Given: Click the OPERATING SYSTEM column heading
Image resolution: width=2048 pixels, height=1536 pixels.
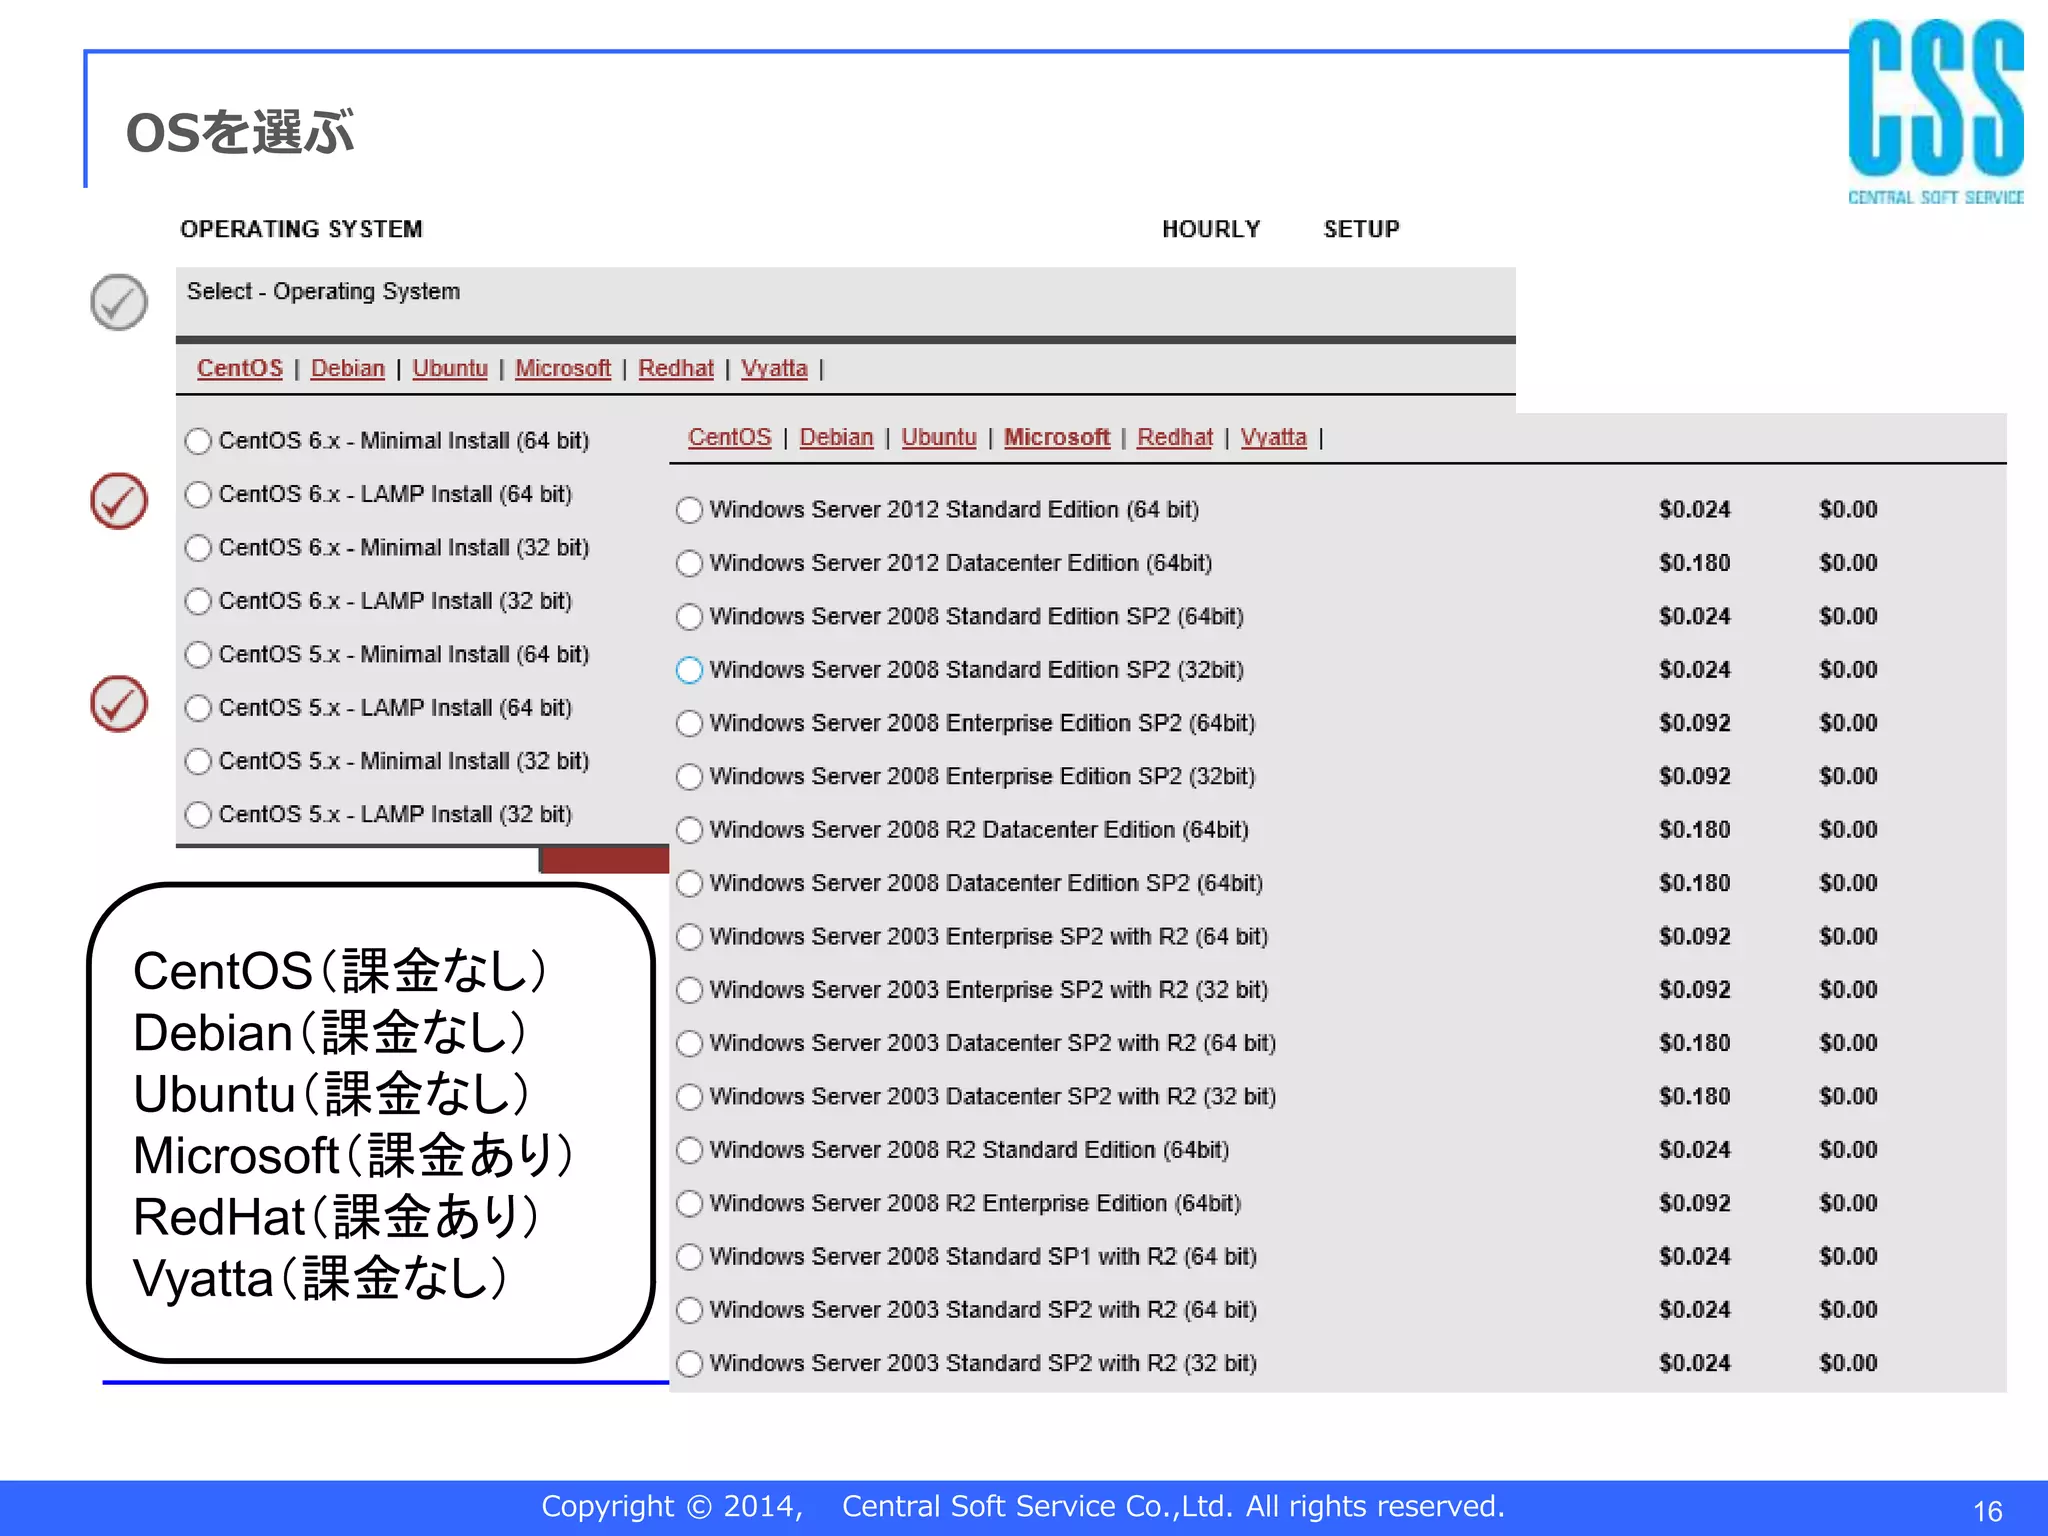Looking at the screenshot, I should point(302,229).
